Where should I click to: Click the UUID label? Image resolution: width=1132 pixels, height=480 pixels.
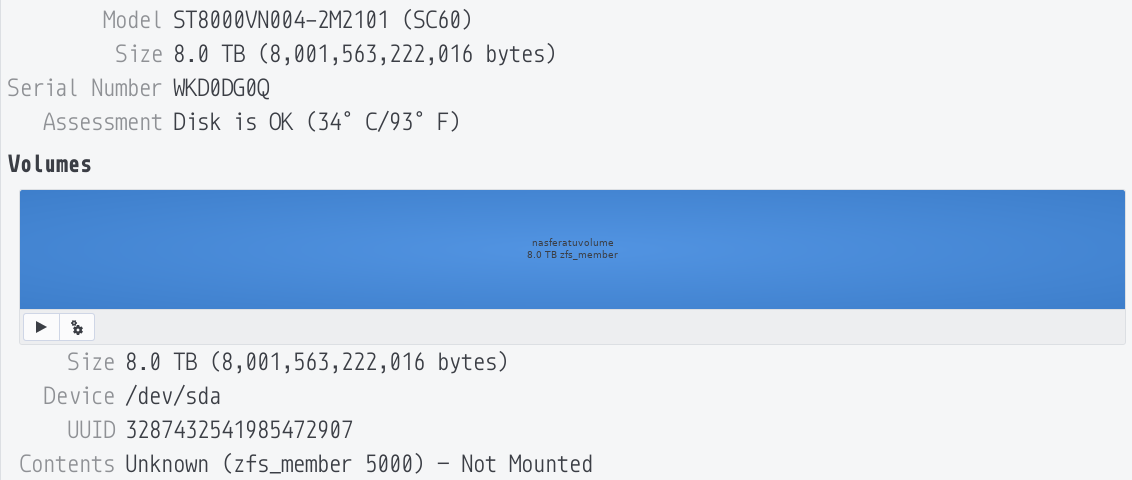(x=91, y=430)
